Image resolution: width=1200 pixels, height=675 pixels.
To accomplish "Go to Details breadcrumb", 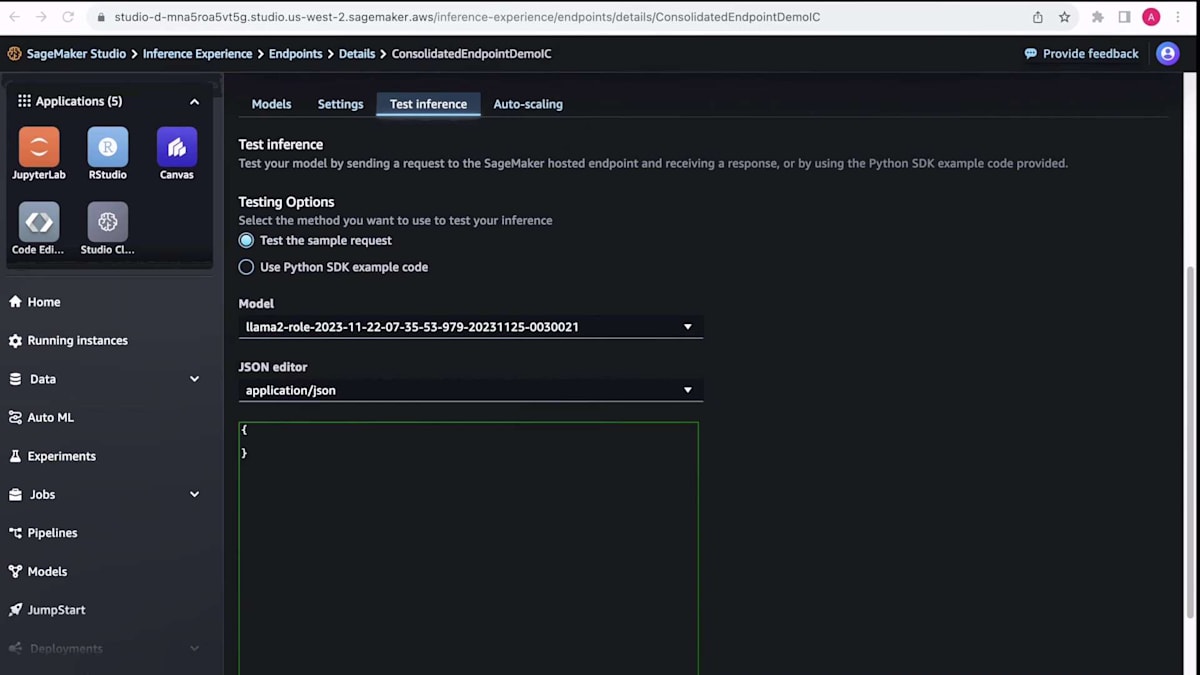I will pyautogui.click(x=357, y=54).
